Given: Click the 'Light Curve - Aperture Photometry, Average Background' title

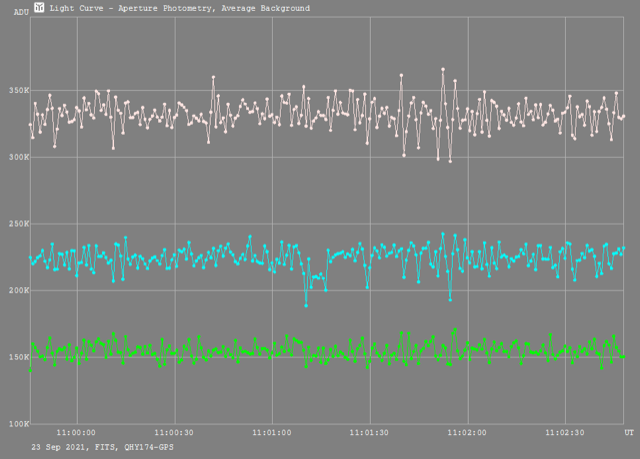Looking at the screenshot, I should point(180,8).
